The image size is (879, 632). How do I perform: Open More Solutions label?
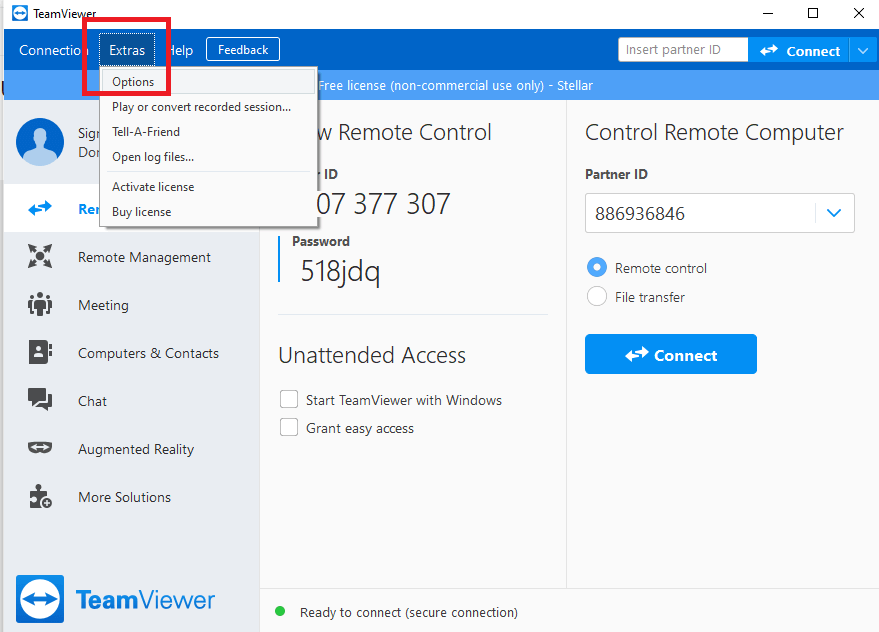(x=124, y=497)
